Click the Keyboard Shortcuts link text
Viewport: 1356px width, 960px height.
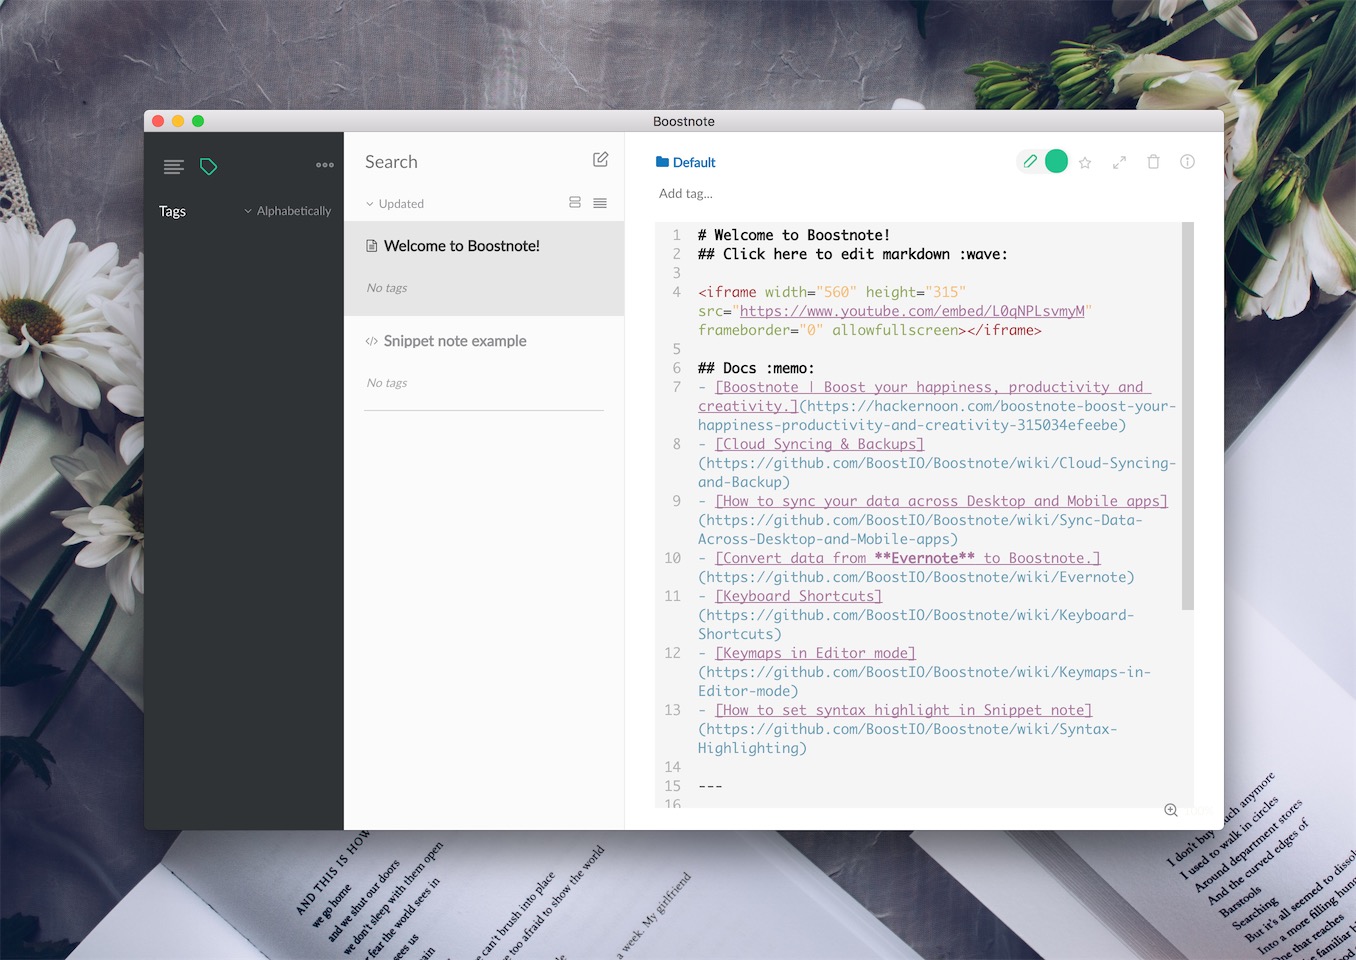(x=798, y=596)
